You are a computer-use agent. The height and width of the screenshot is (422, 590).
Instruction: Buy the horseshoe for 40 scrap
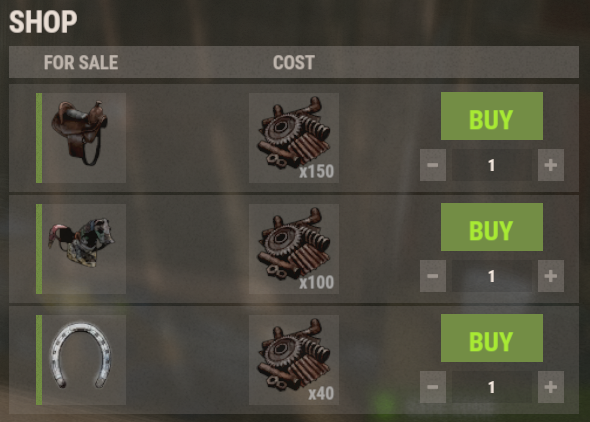(492, 338)
